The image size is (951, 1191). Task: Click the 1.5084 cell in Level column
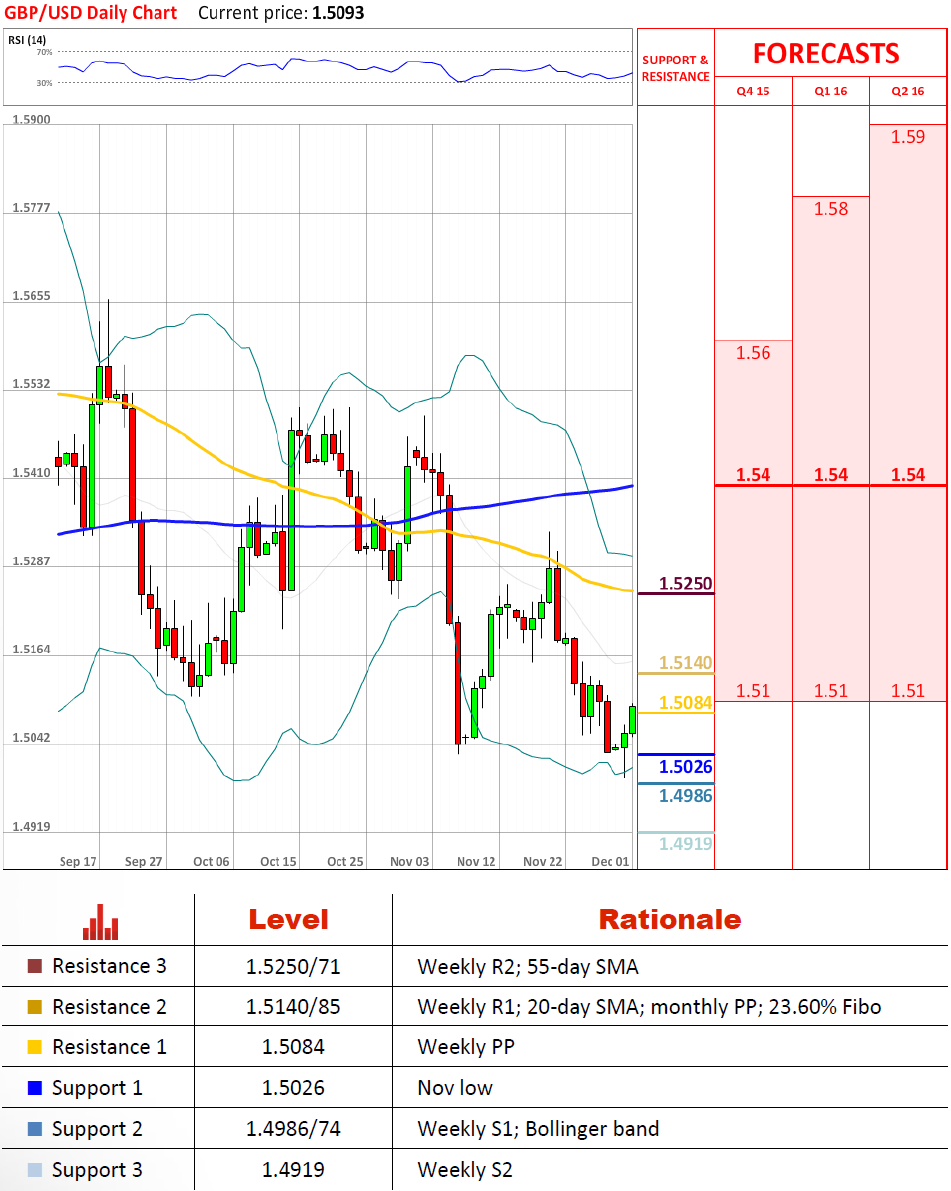pos(293,1047)
